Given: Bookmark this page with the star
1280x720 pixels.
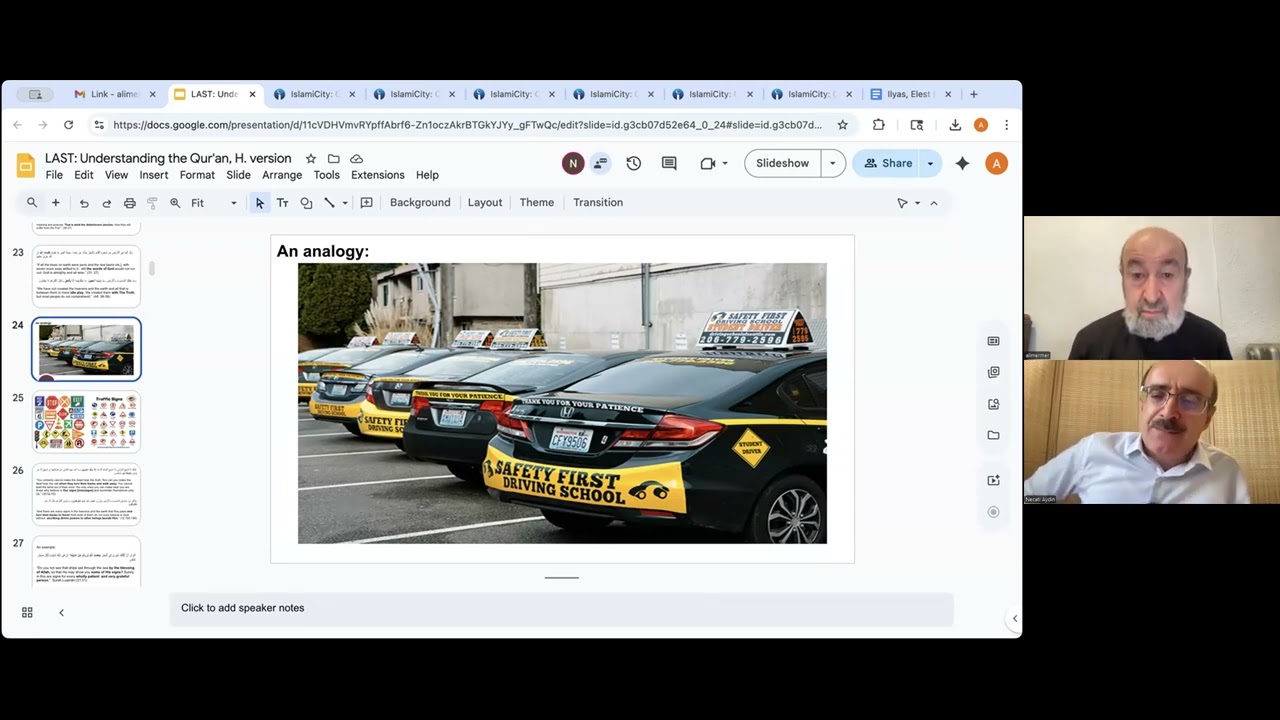Looking at the screenshot, I should click(843, 125).
